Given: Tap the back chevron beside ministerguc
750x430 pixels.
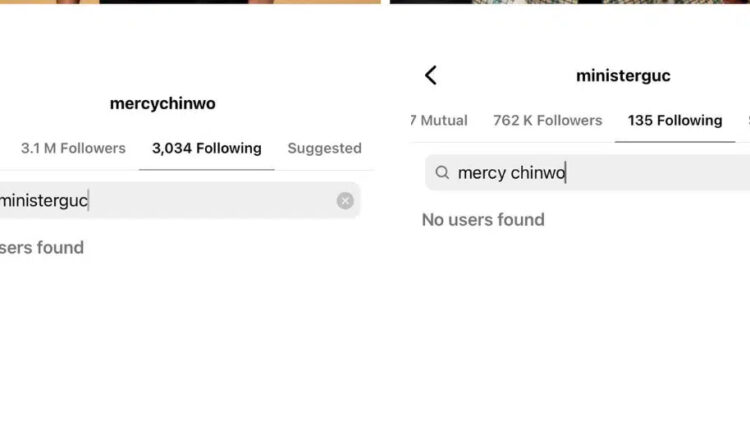Looking at the screenshot, I should point(431,75).
